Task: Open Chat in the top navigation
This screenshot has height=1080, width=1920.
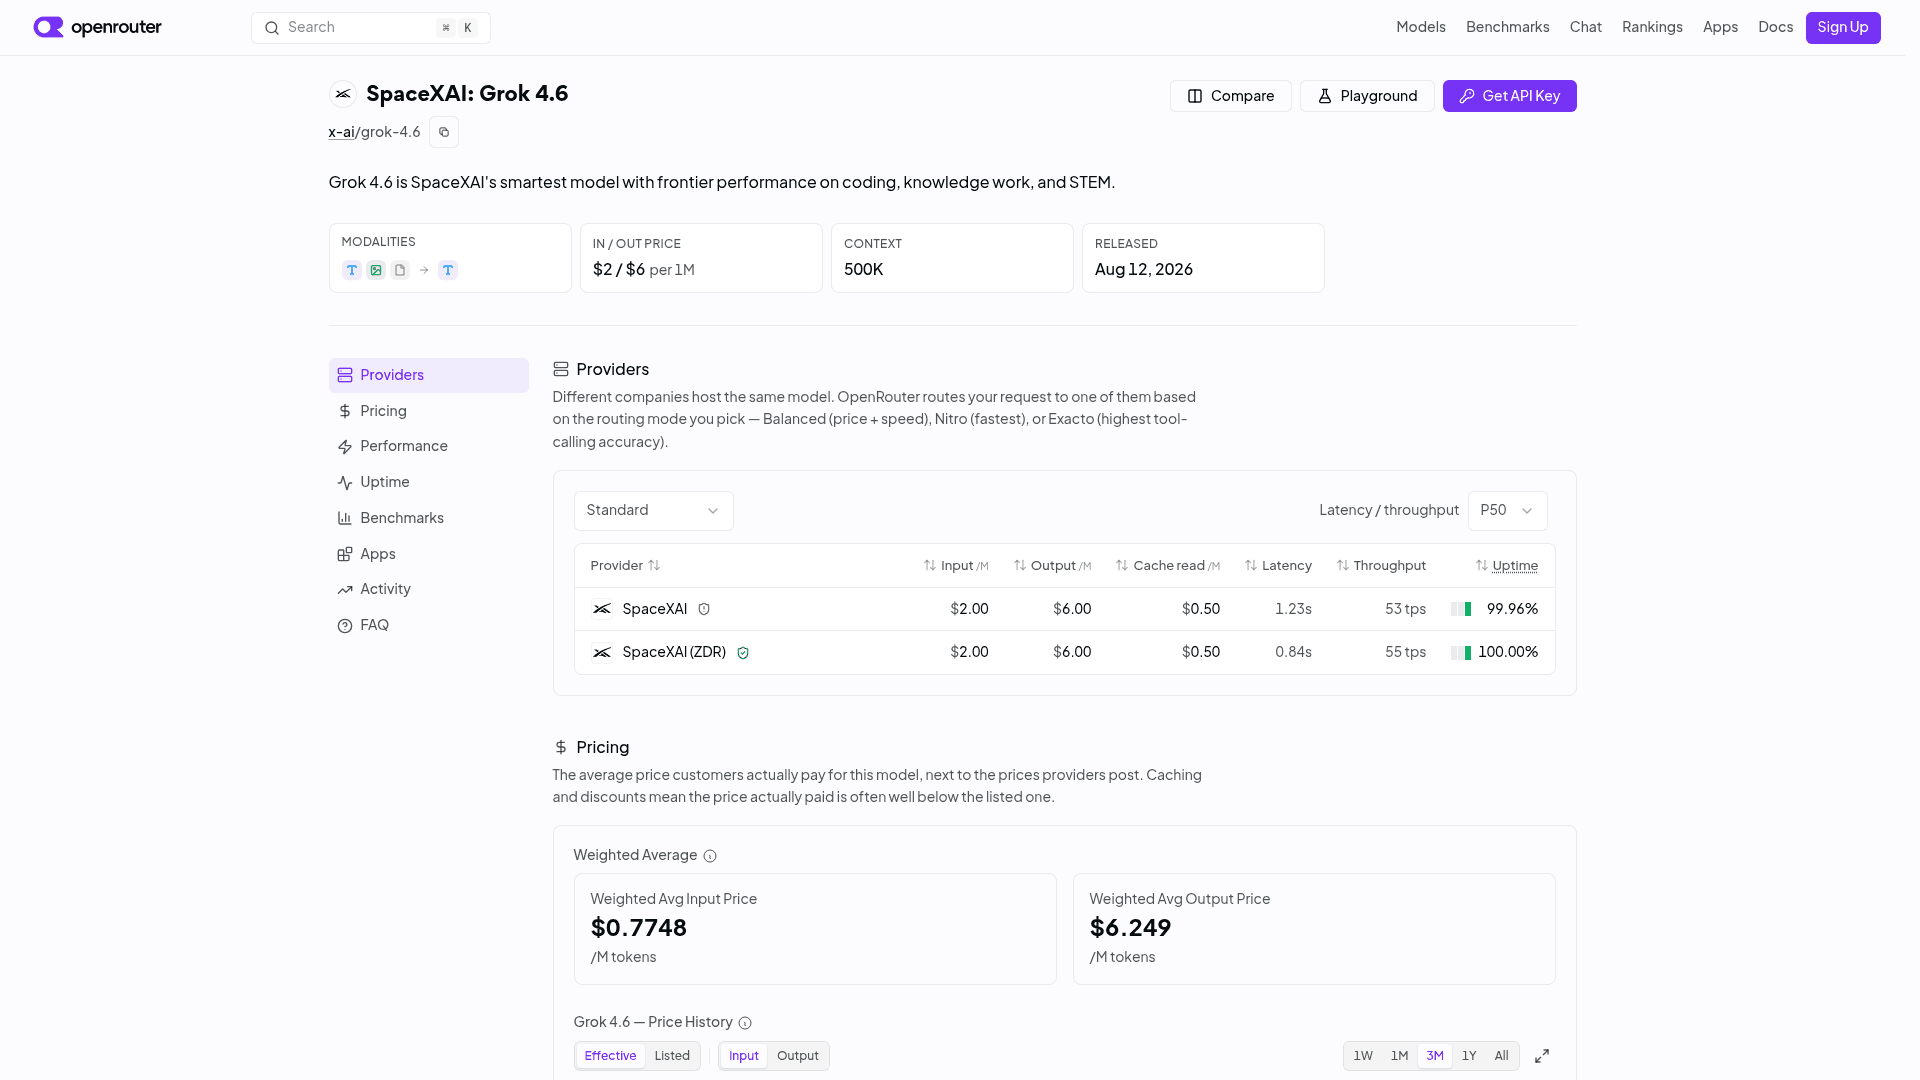Action: (1586, 27)
